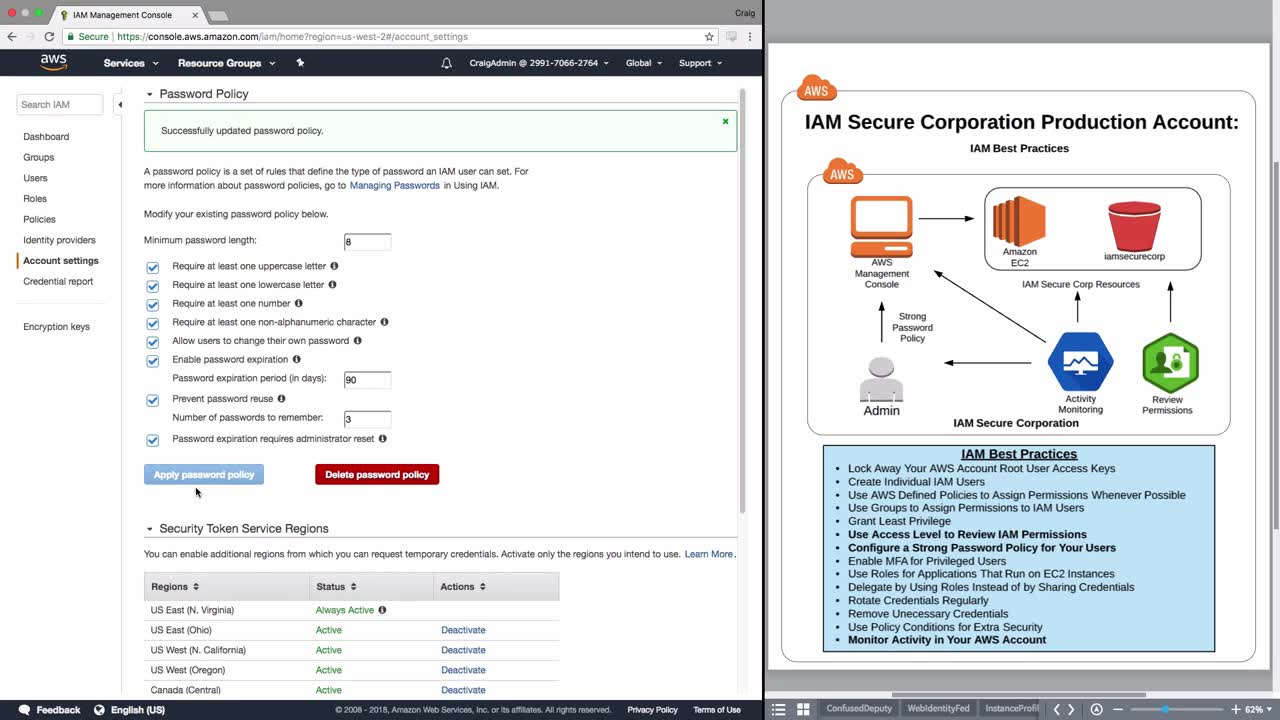Open Credential report in the sidebar

coord(58,281)
